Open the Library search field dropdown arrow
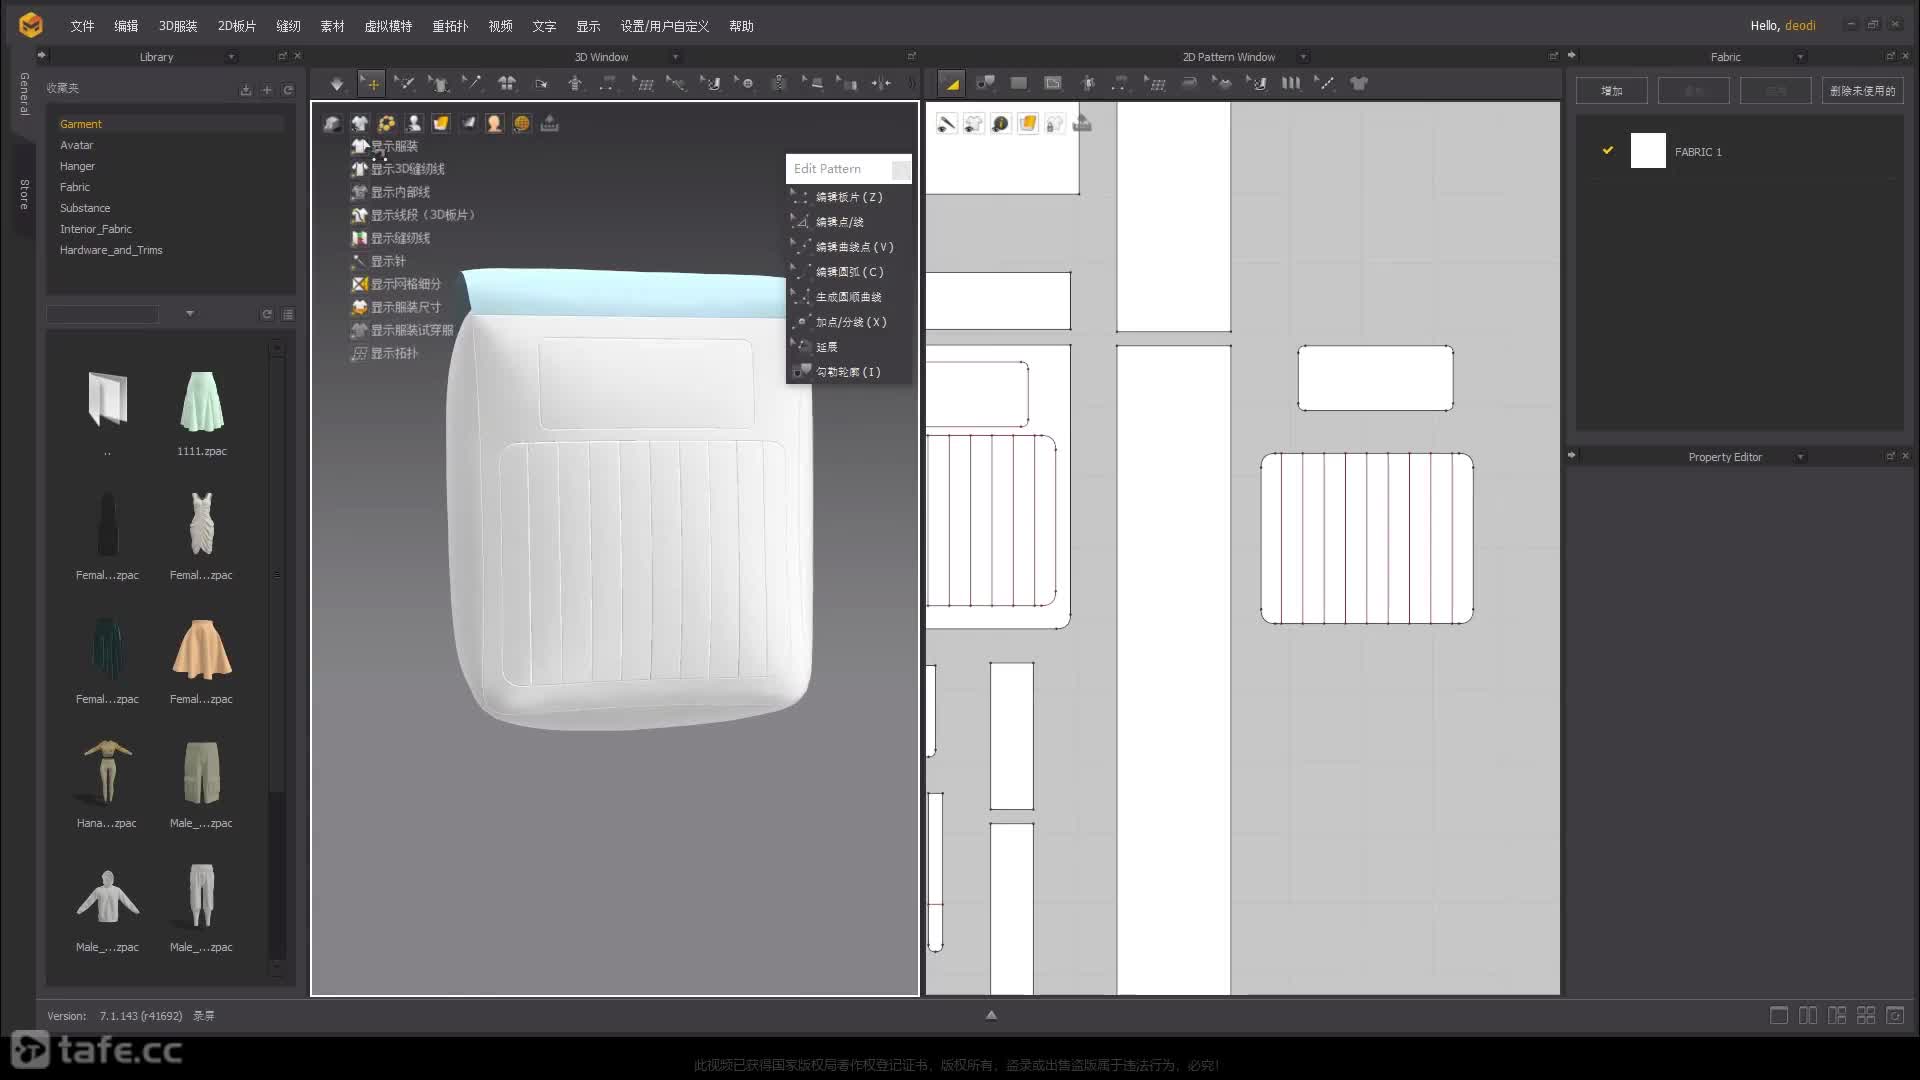Screen dimensions: 1920x1080 [190, 314]
